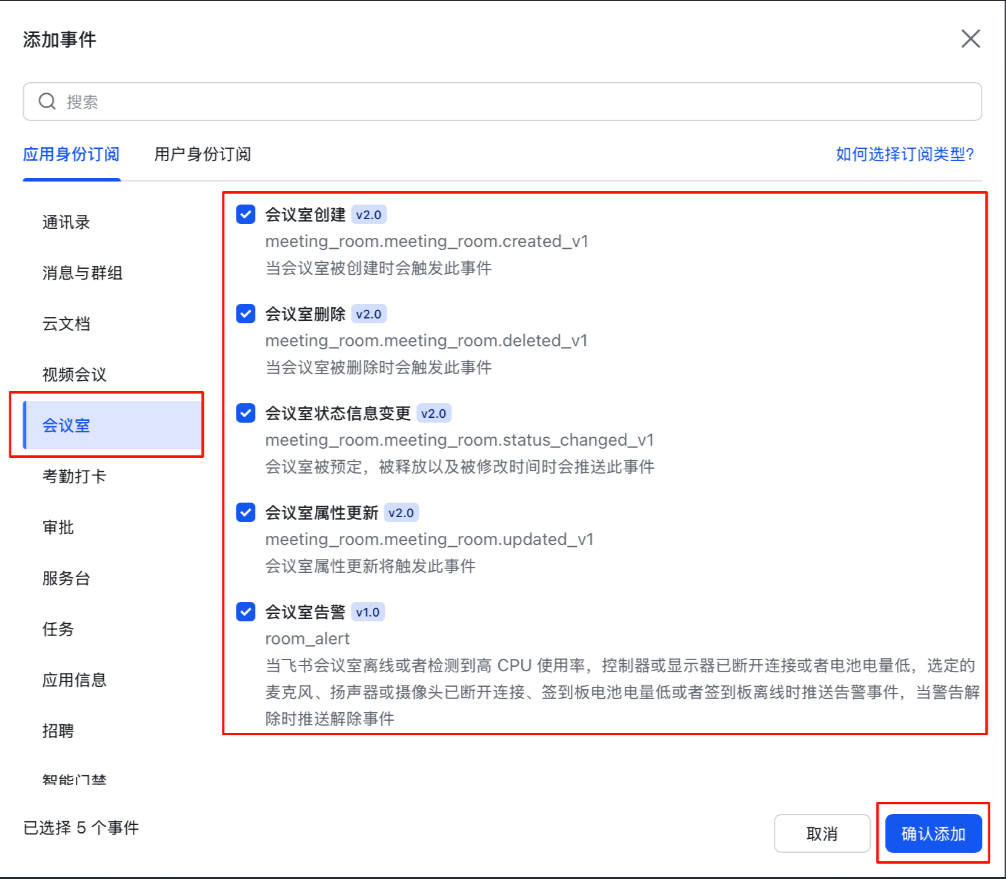
Task: Open the 服务台 event category
Action: pyautogui.click(x=66, y=578)
